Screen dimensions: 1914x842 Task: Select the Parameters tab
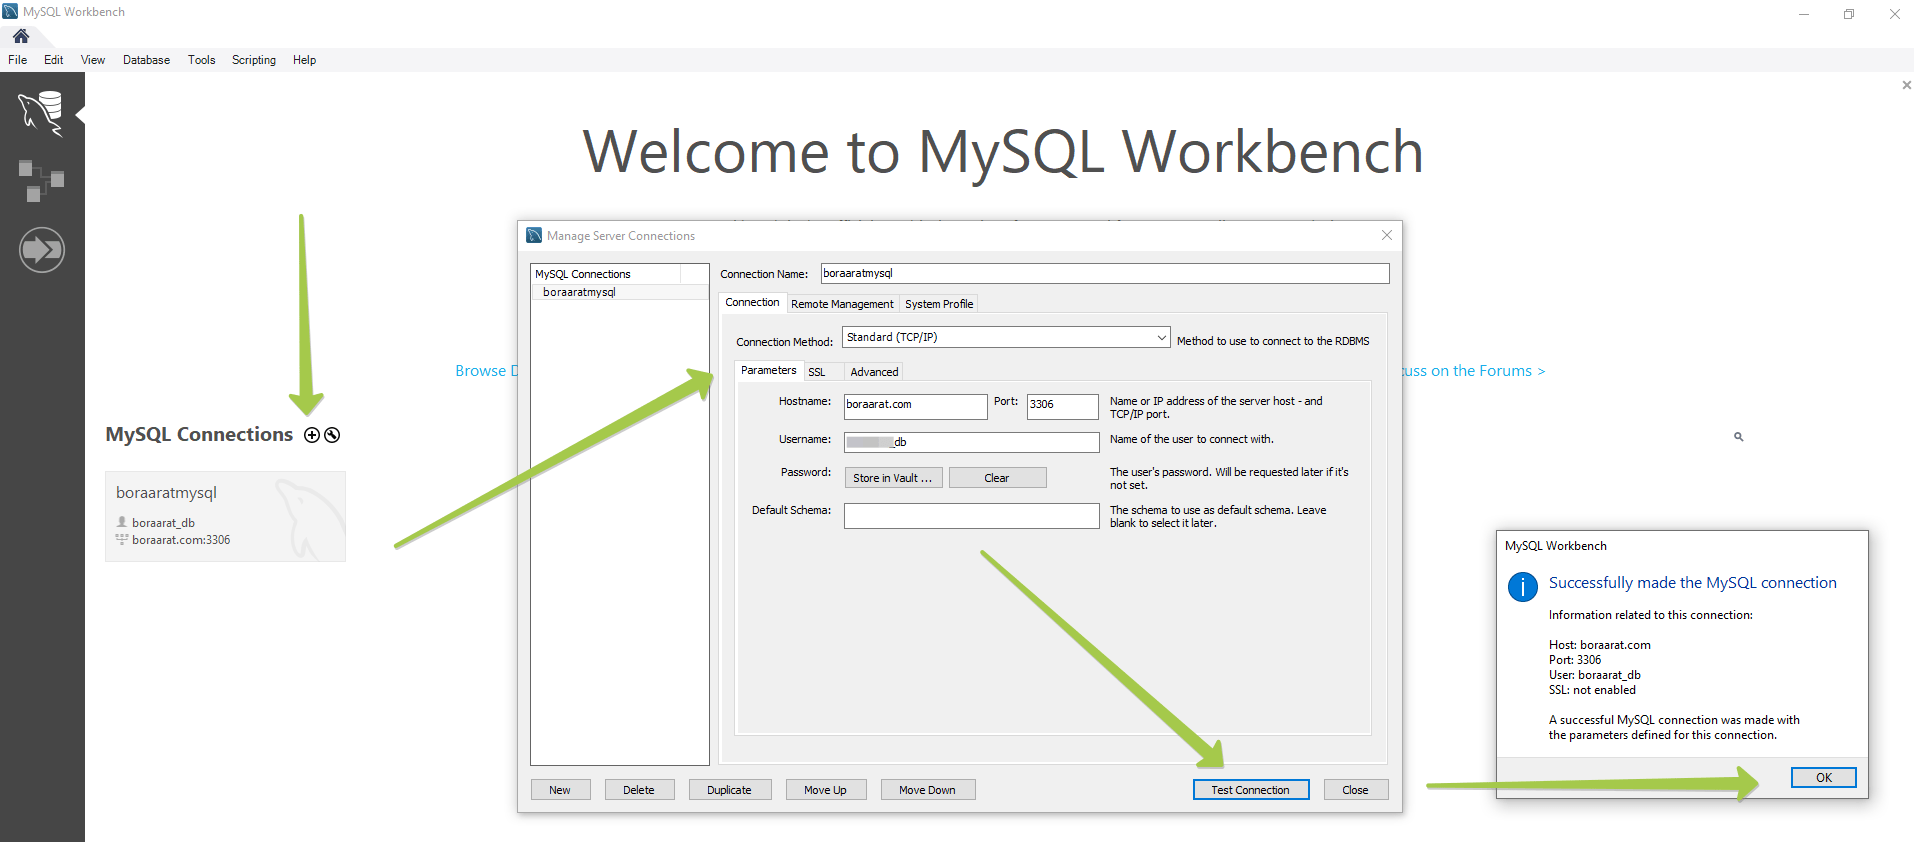tap(768, 370)
